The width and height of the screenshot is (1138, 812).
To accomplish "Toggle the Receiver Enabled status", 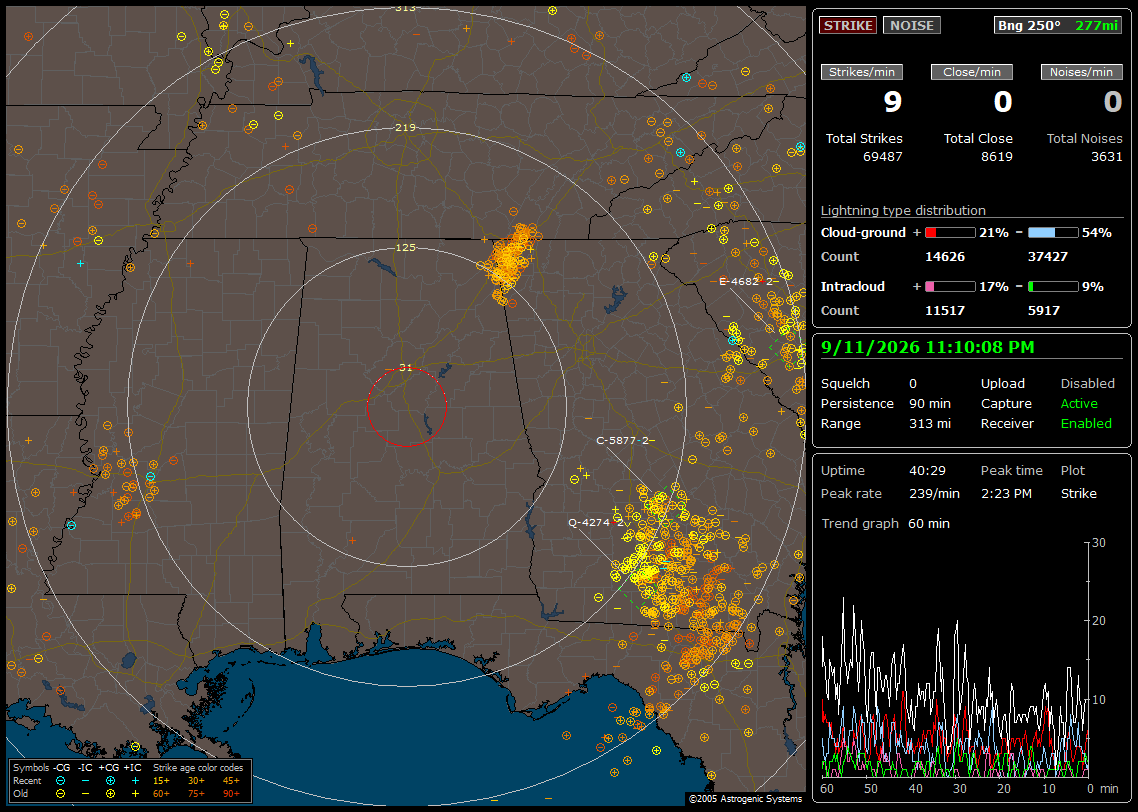I will pyautogui.click(x=1086, y=424).
